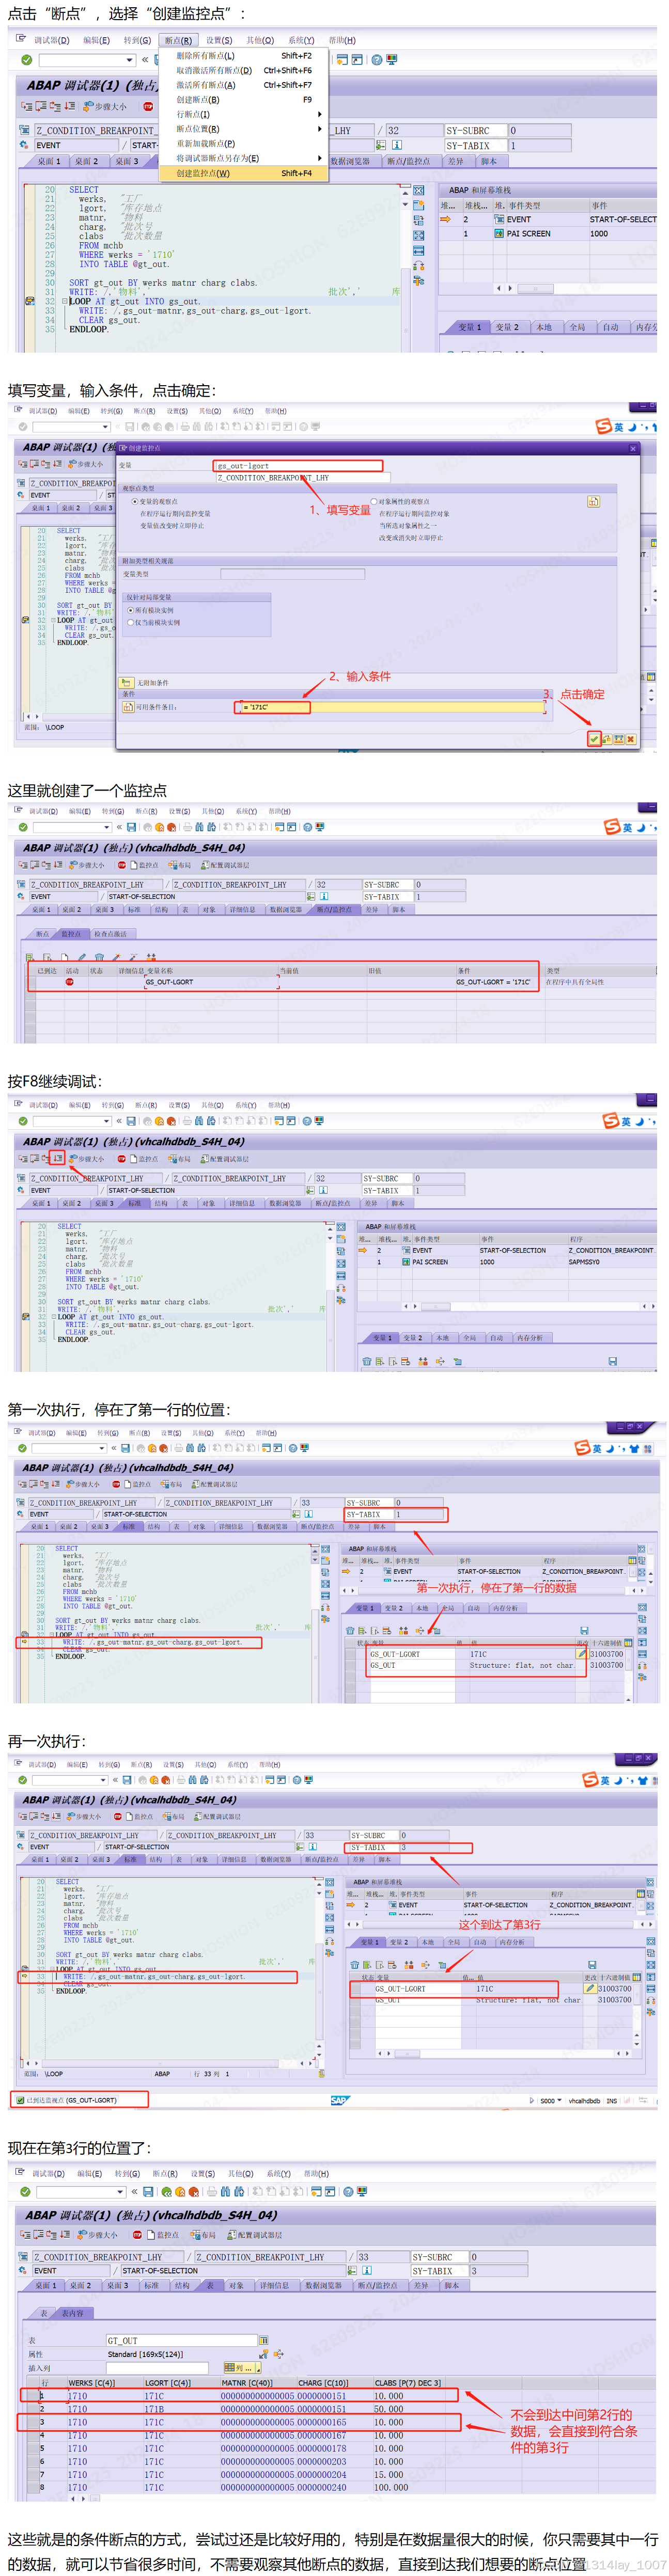
Task: Click the CLABS [P(7) DEC 3] column header
Action: 407,2382
